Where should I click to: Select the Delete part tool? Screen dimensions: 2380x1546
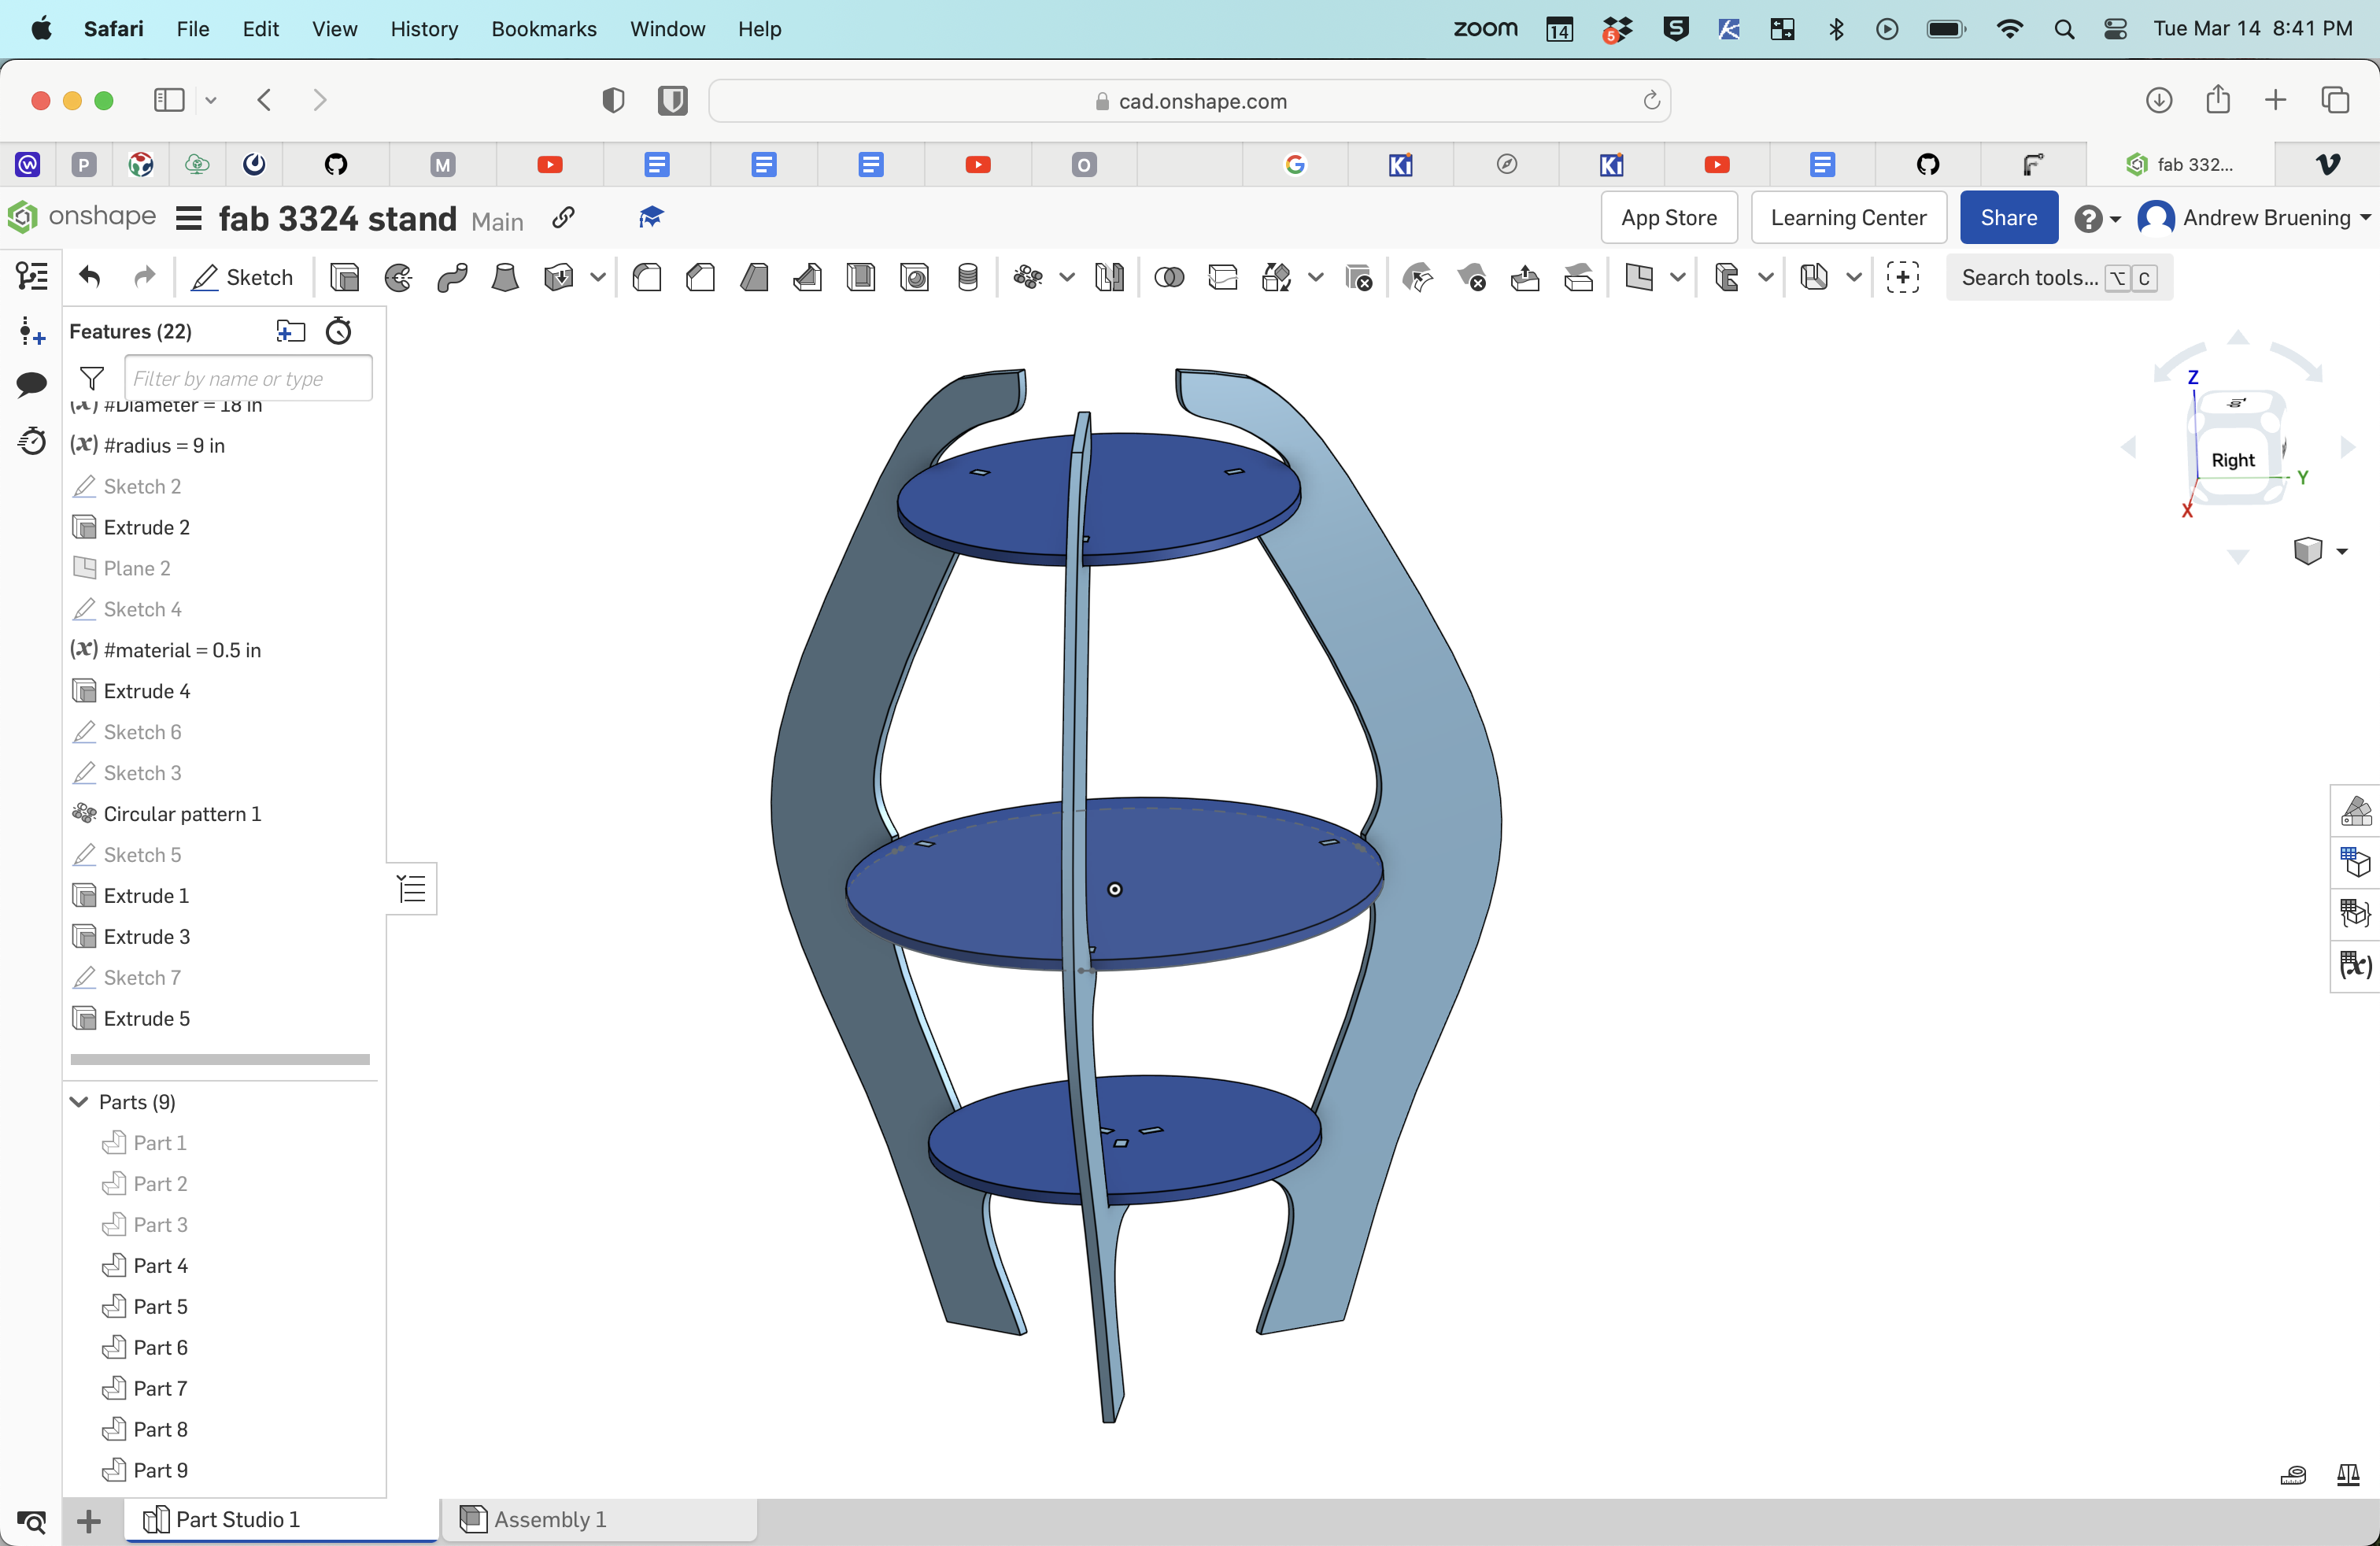[x=1358, y=277]
